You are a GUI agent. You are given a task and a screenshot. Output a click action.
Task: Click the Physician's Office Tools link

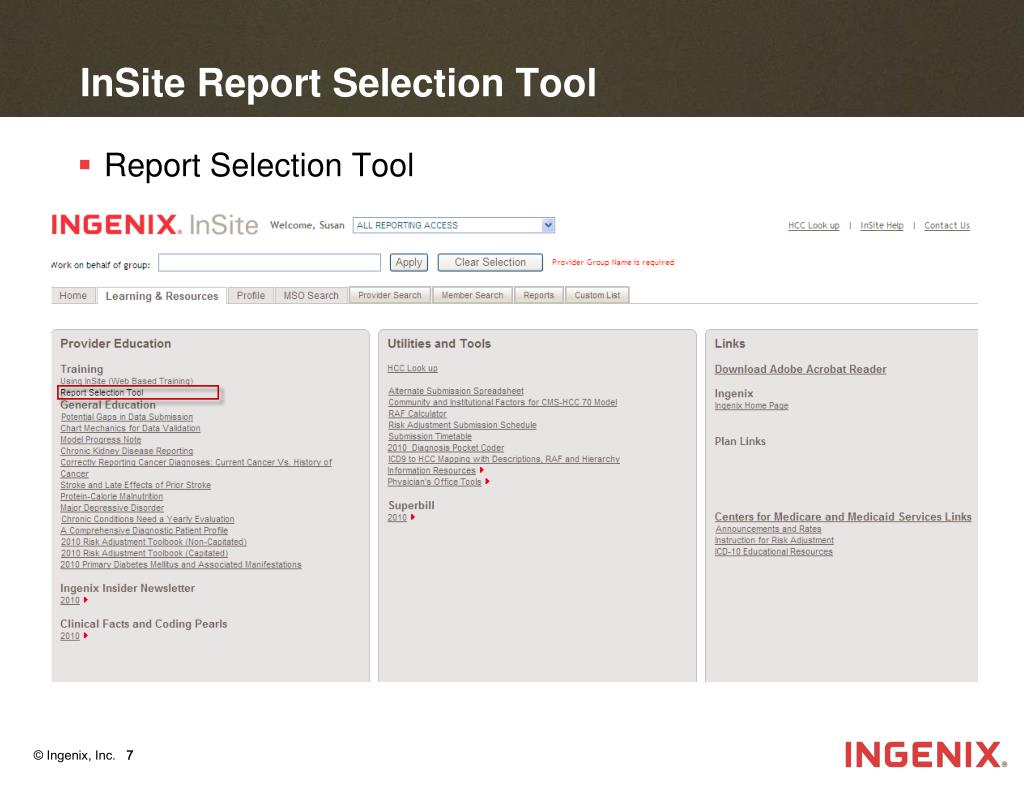[434, 482]
